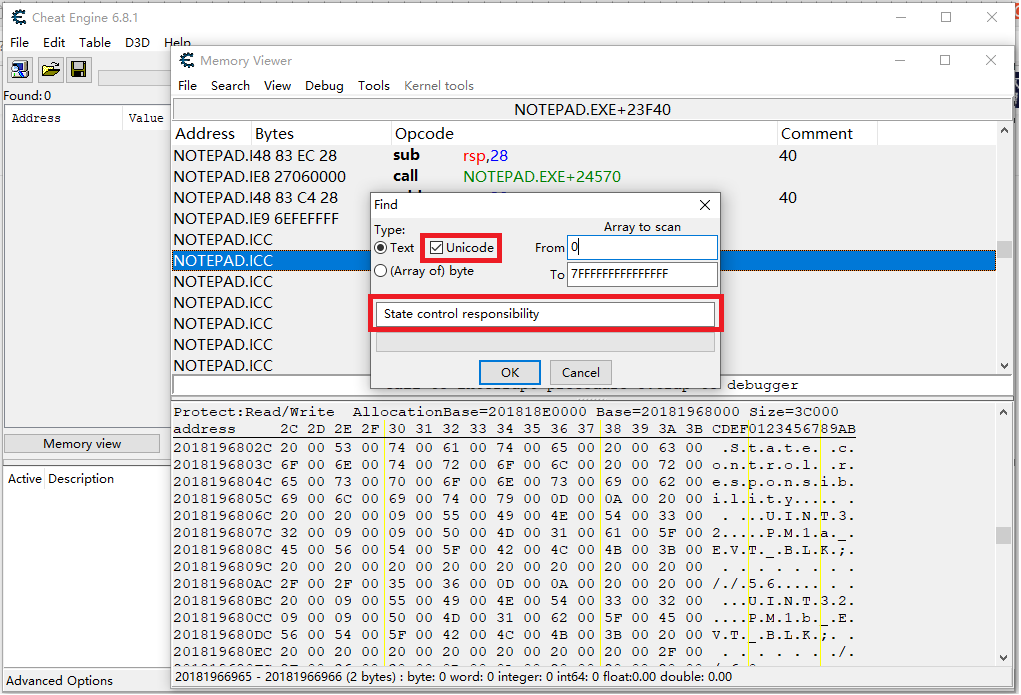This screenshot has width=1021, height=695.
Task: Open Memory Viewer Tools menu
Action: click(x=374, y=86)
